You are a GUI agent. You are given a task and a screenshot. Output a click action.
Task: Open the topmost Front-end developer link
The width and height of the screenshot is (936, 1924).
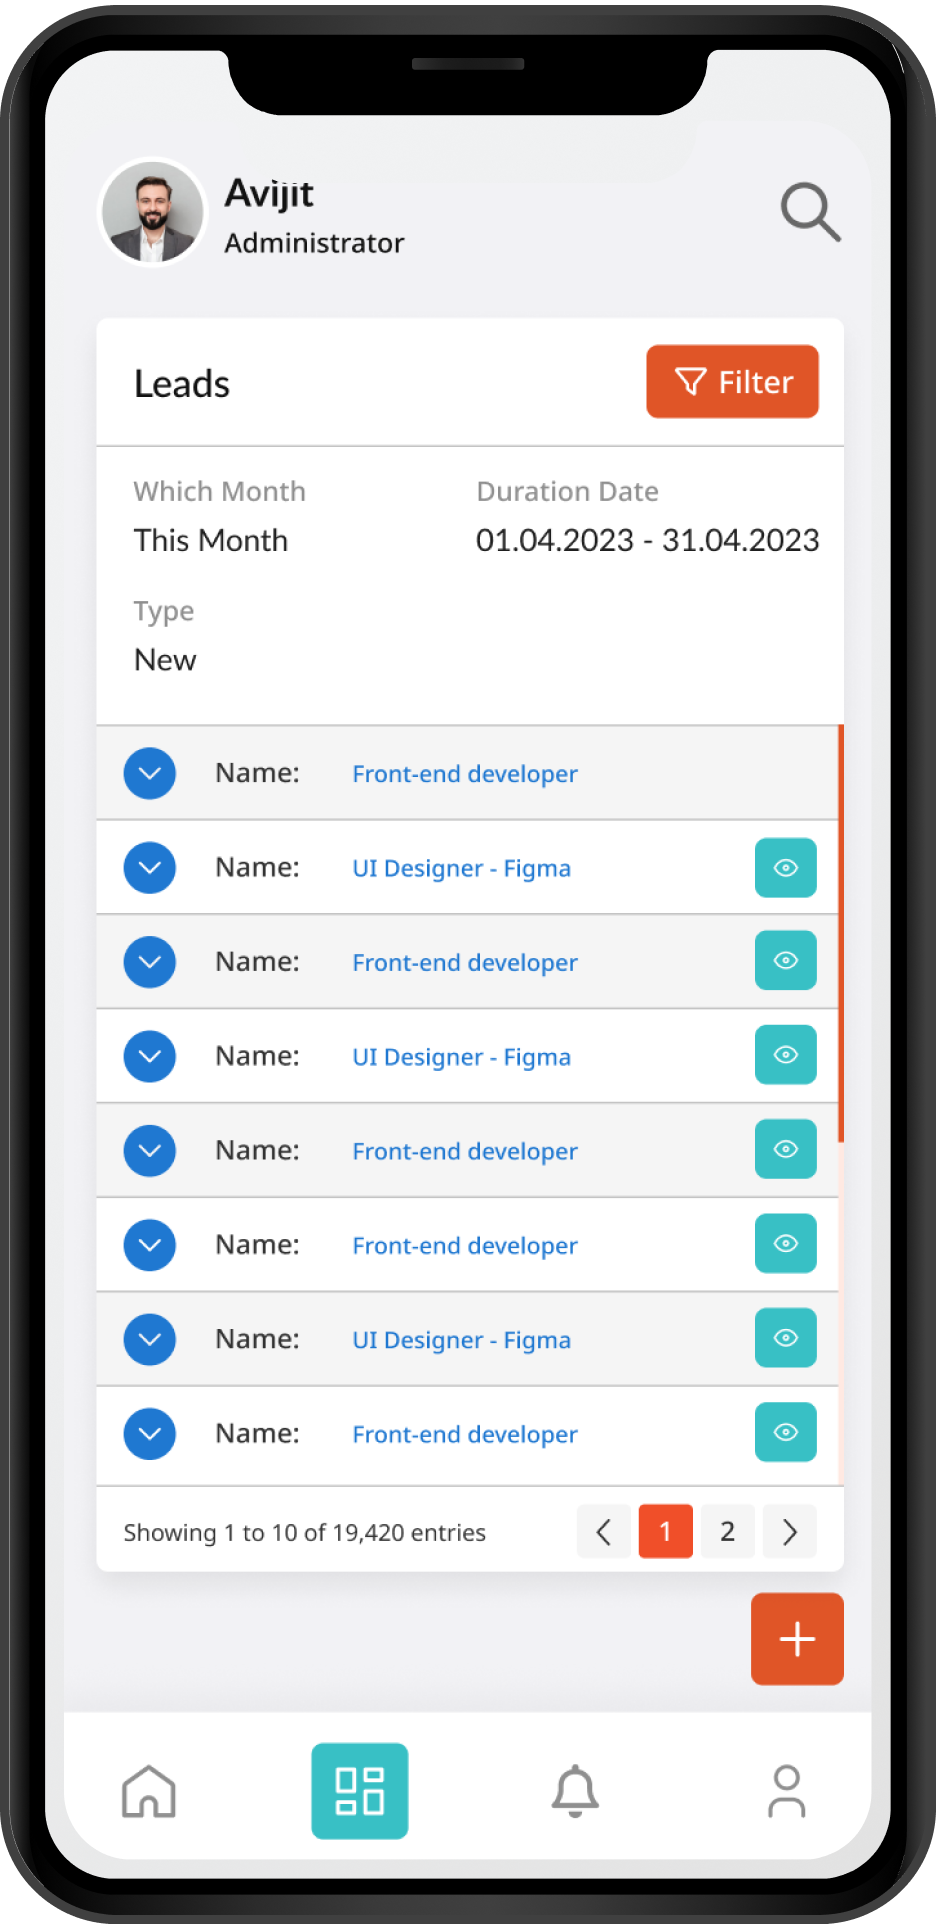point(465,774)
